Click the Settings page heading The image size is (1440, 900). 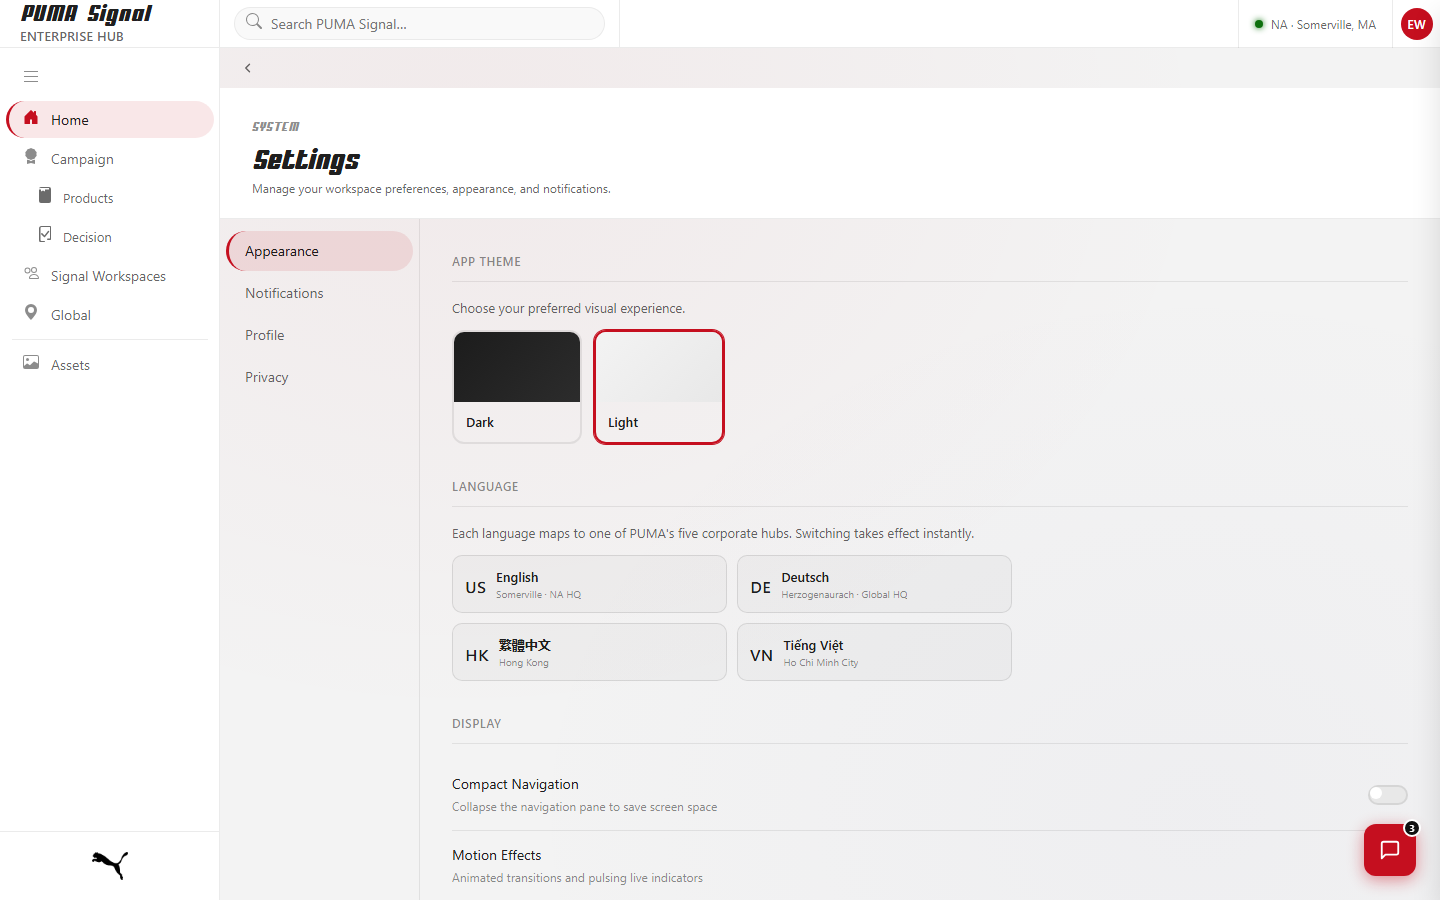click(x=306, y=160)
